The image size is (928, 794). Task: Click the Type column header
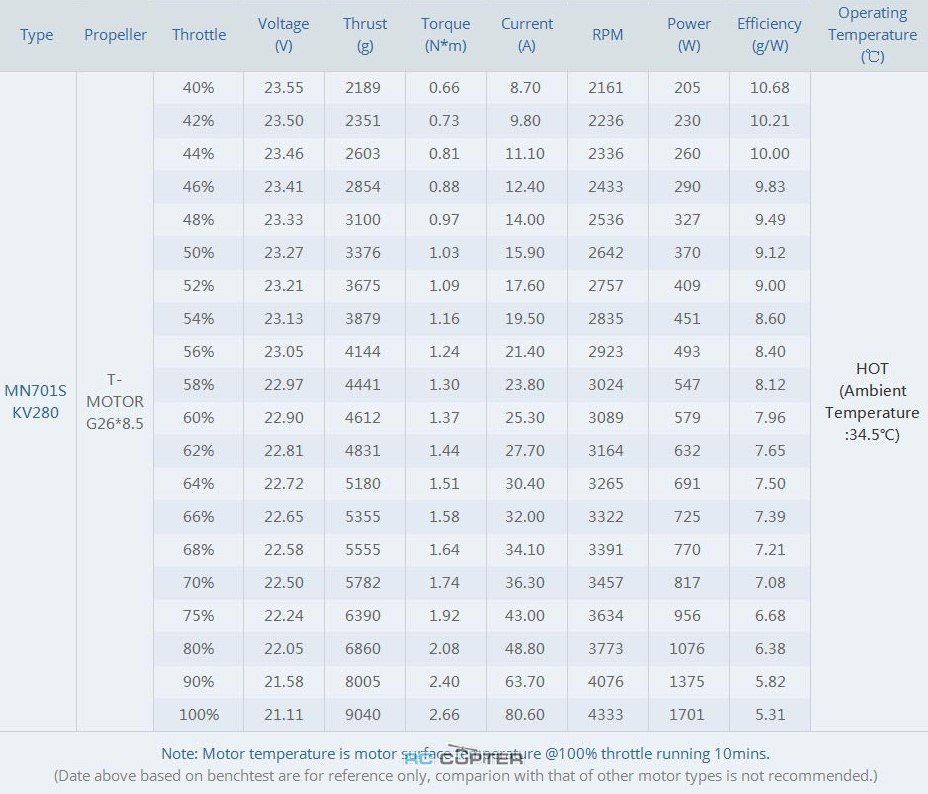[x=37, y=35]
